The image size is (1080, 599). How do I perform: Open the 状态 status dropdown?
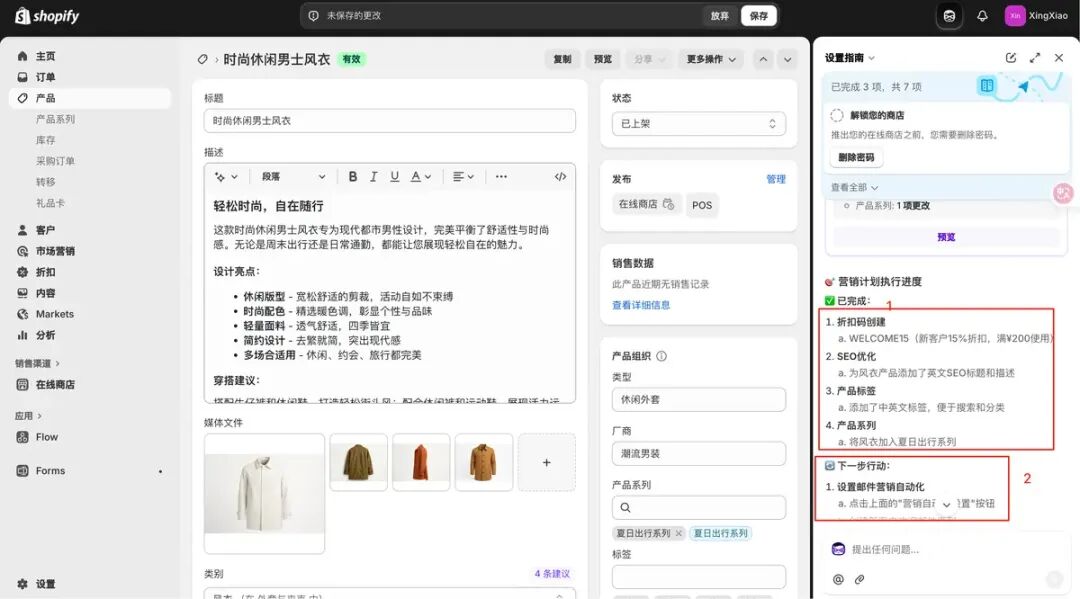(x=698, y=124)
